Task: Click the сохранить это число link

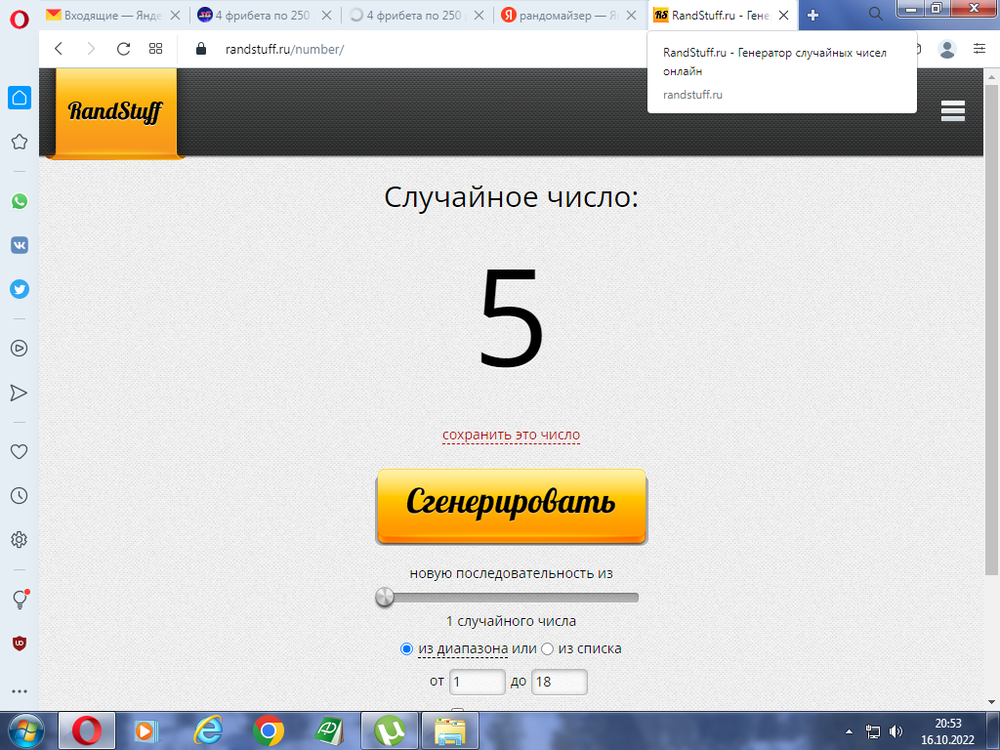Action: coord(511,435)
